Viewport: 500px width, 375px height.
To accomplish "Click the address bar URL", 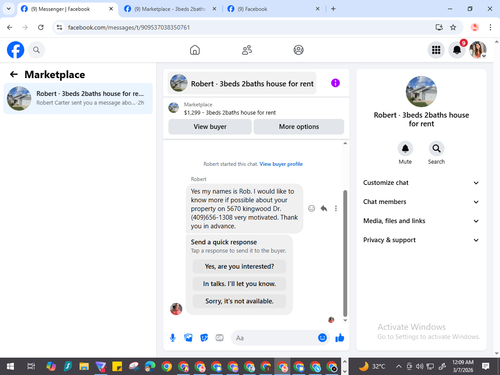I will click(129, 27).
